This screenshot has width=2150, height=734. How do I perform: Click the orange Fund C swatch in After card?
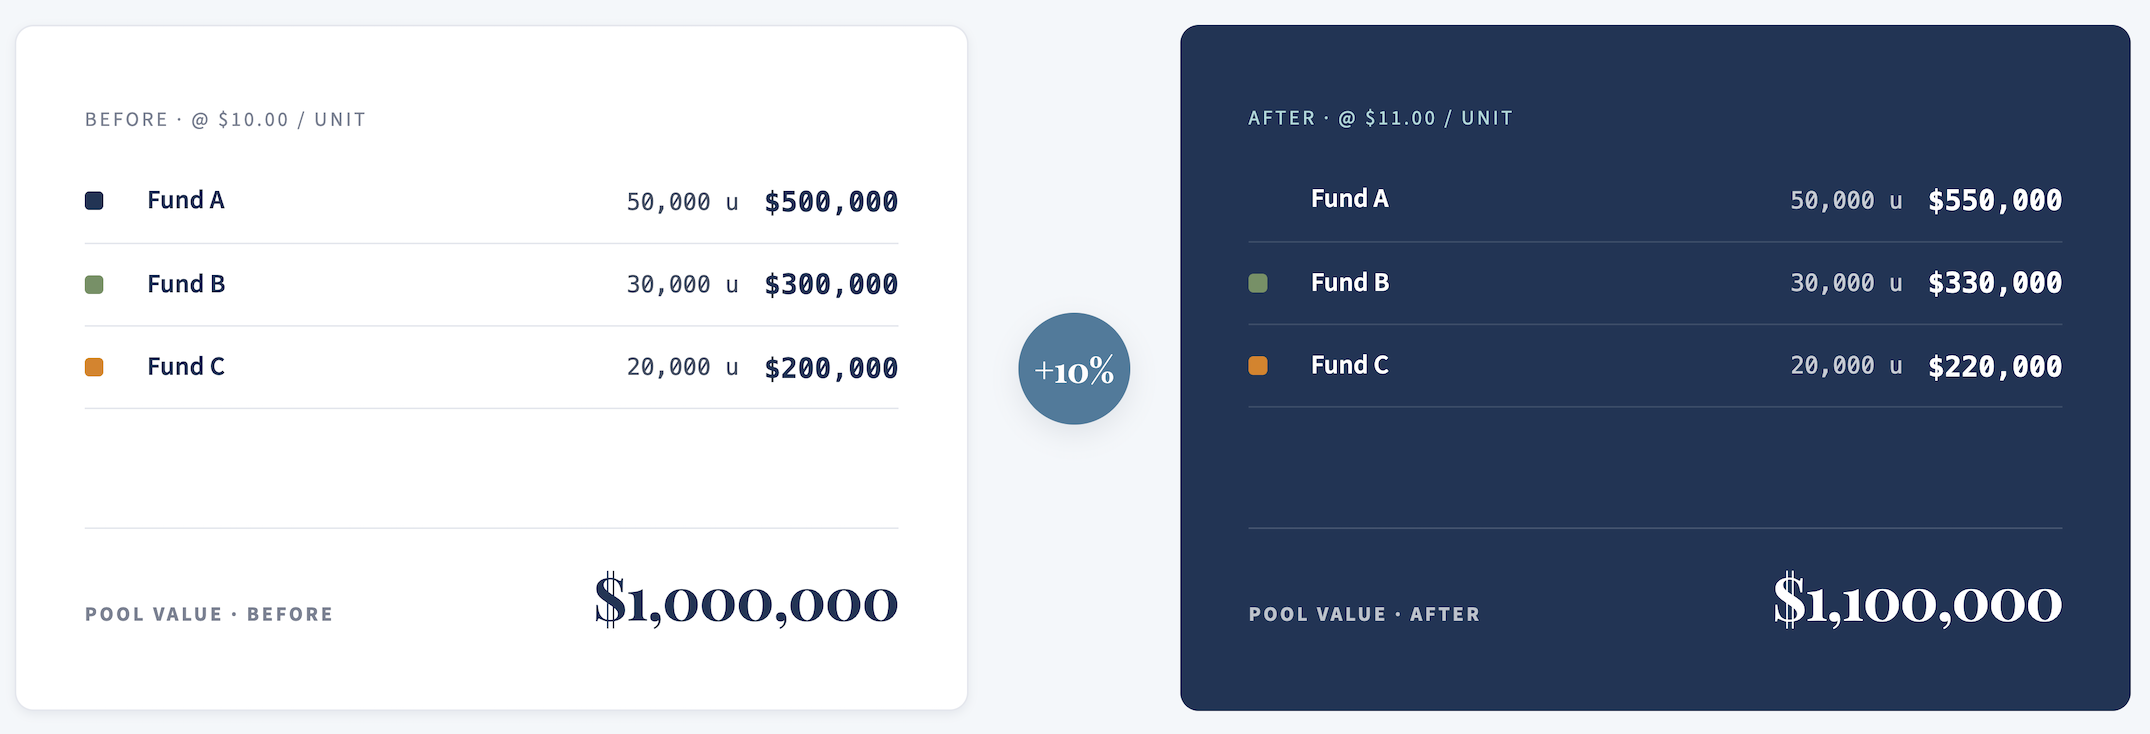(x=1258, y=366)
